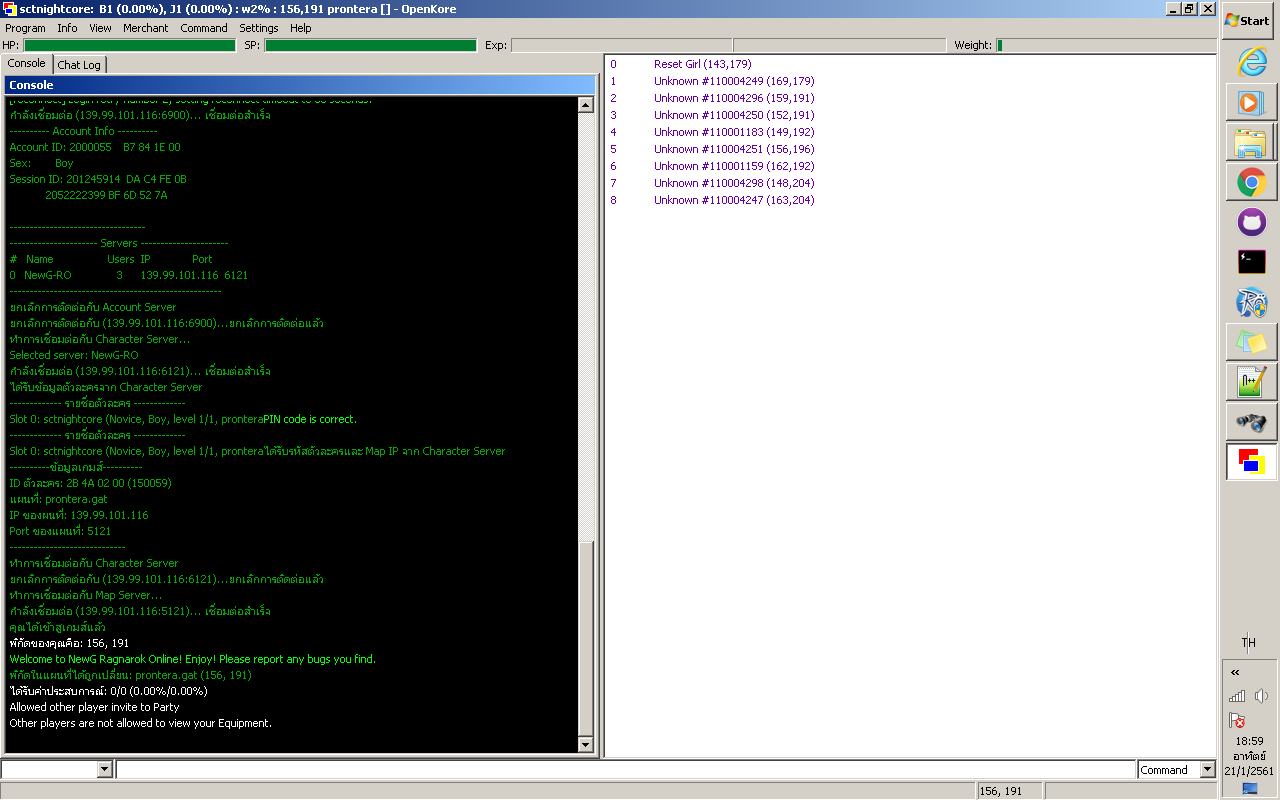
Task: Click the command input field at the bottom
Action: click(x=620, y=769)
